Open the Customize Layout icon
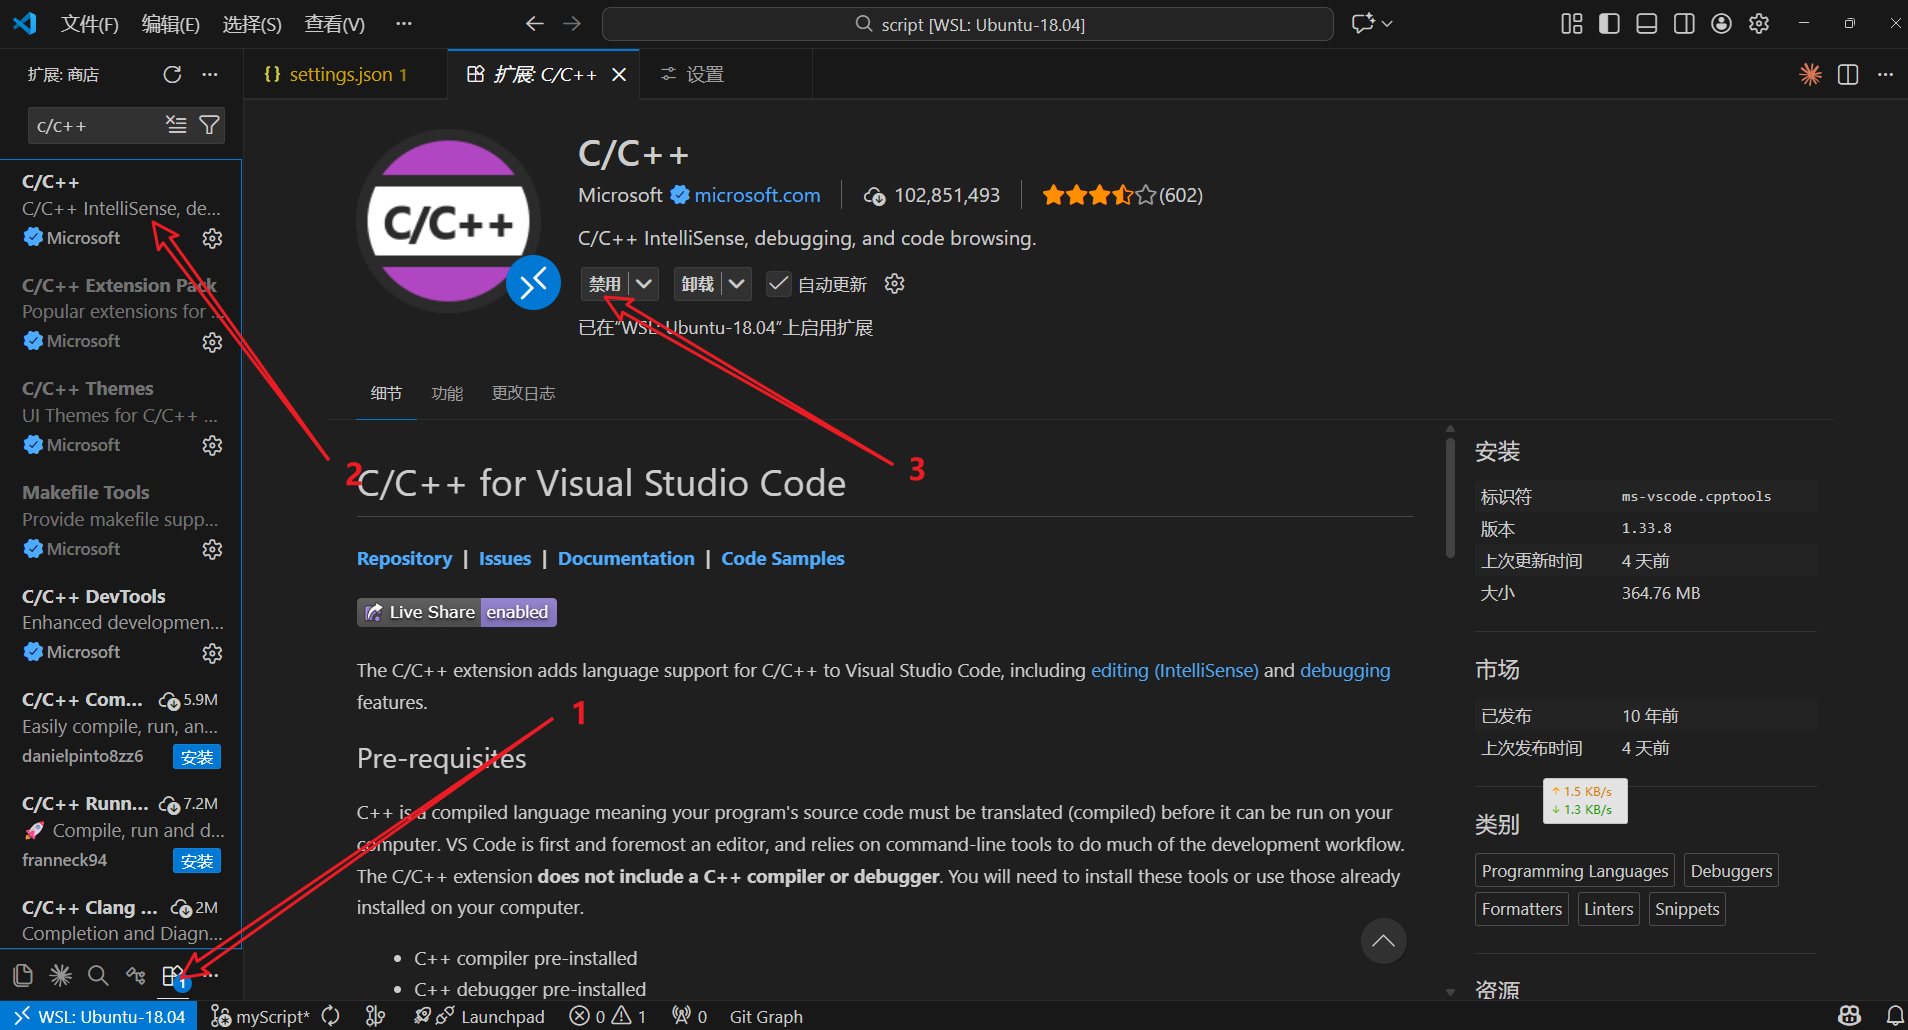The width and height of the screenshot is (1908, 1030). 1572,24
